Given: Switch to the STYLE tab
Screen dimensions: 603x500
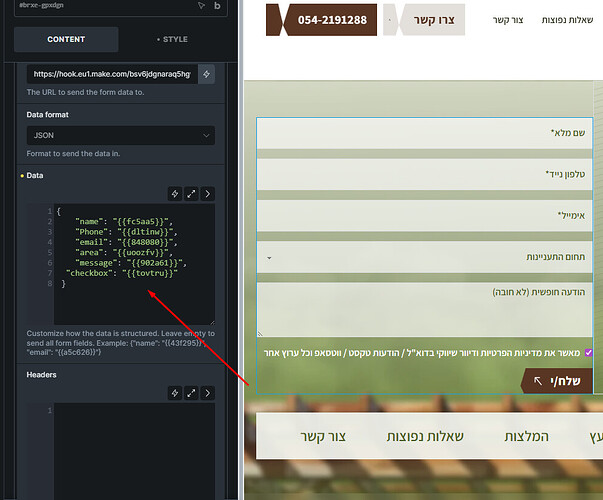Looking at the screenshot, I should (x=172, y=39).
